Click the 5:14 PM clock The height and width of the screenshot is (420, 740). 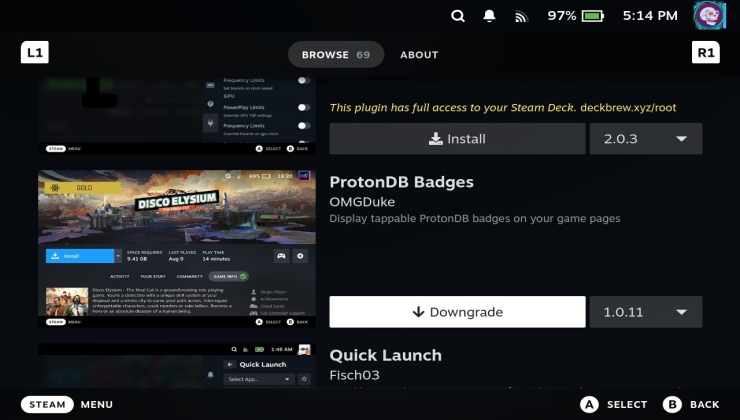point(650,16)
